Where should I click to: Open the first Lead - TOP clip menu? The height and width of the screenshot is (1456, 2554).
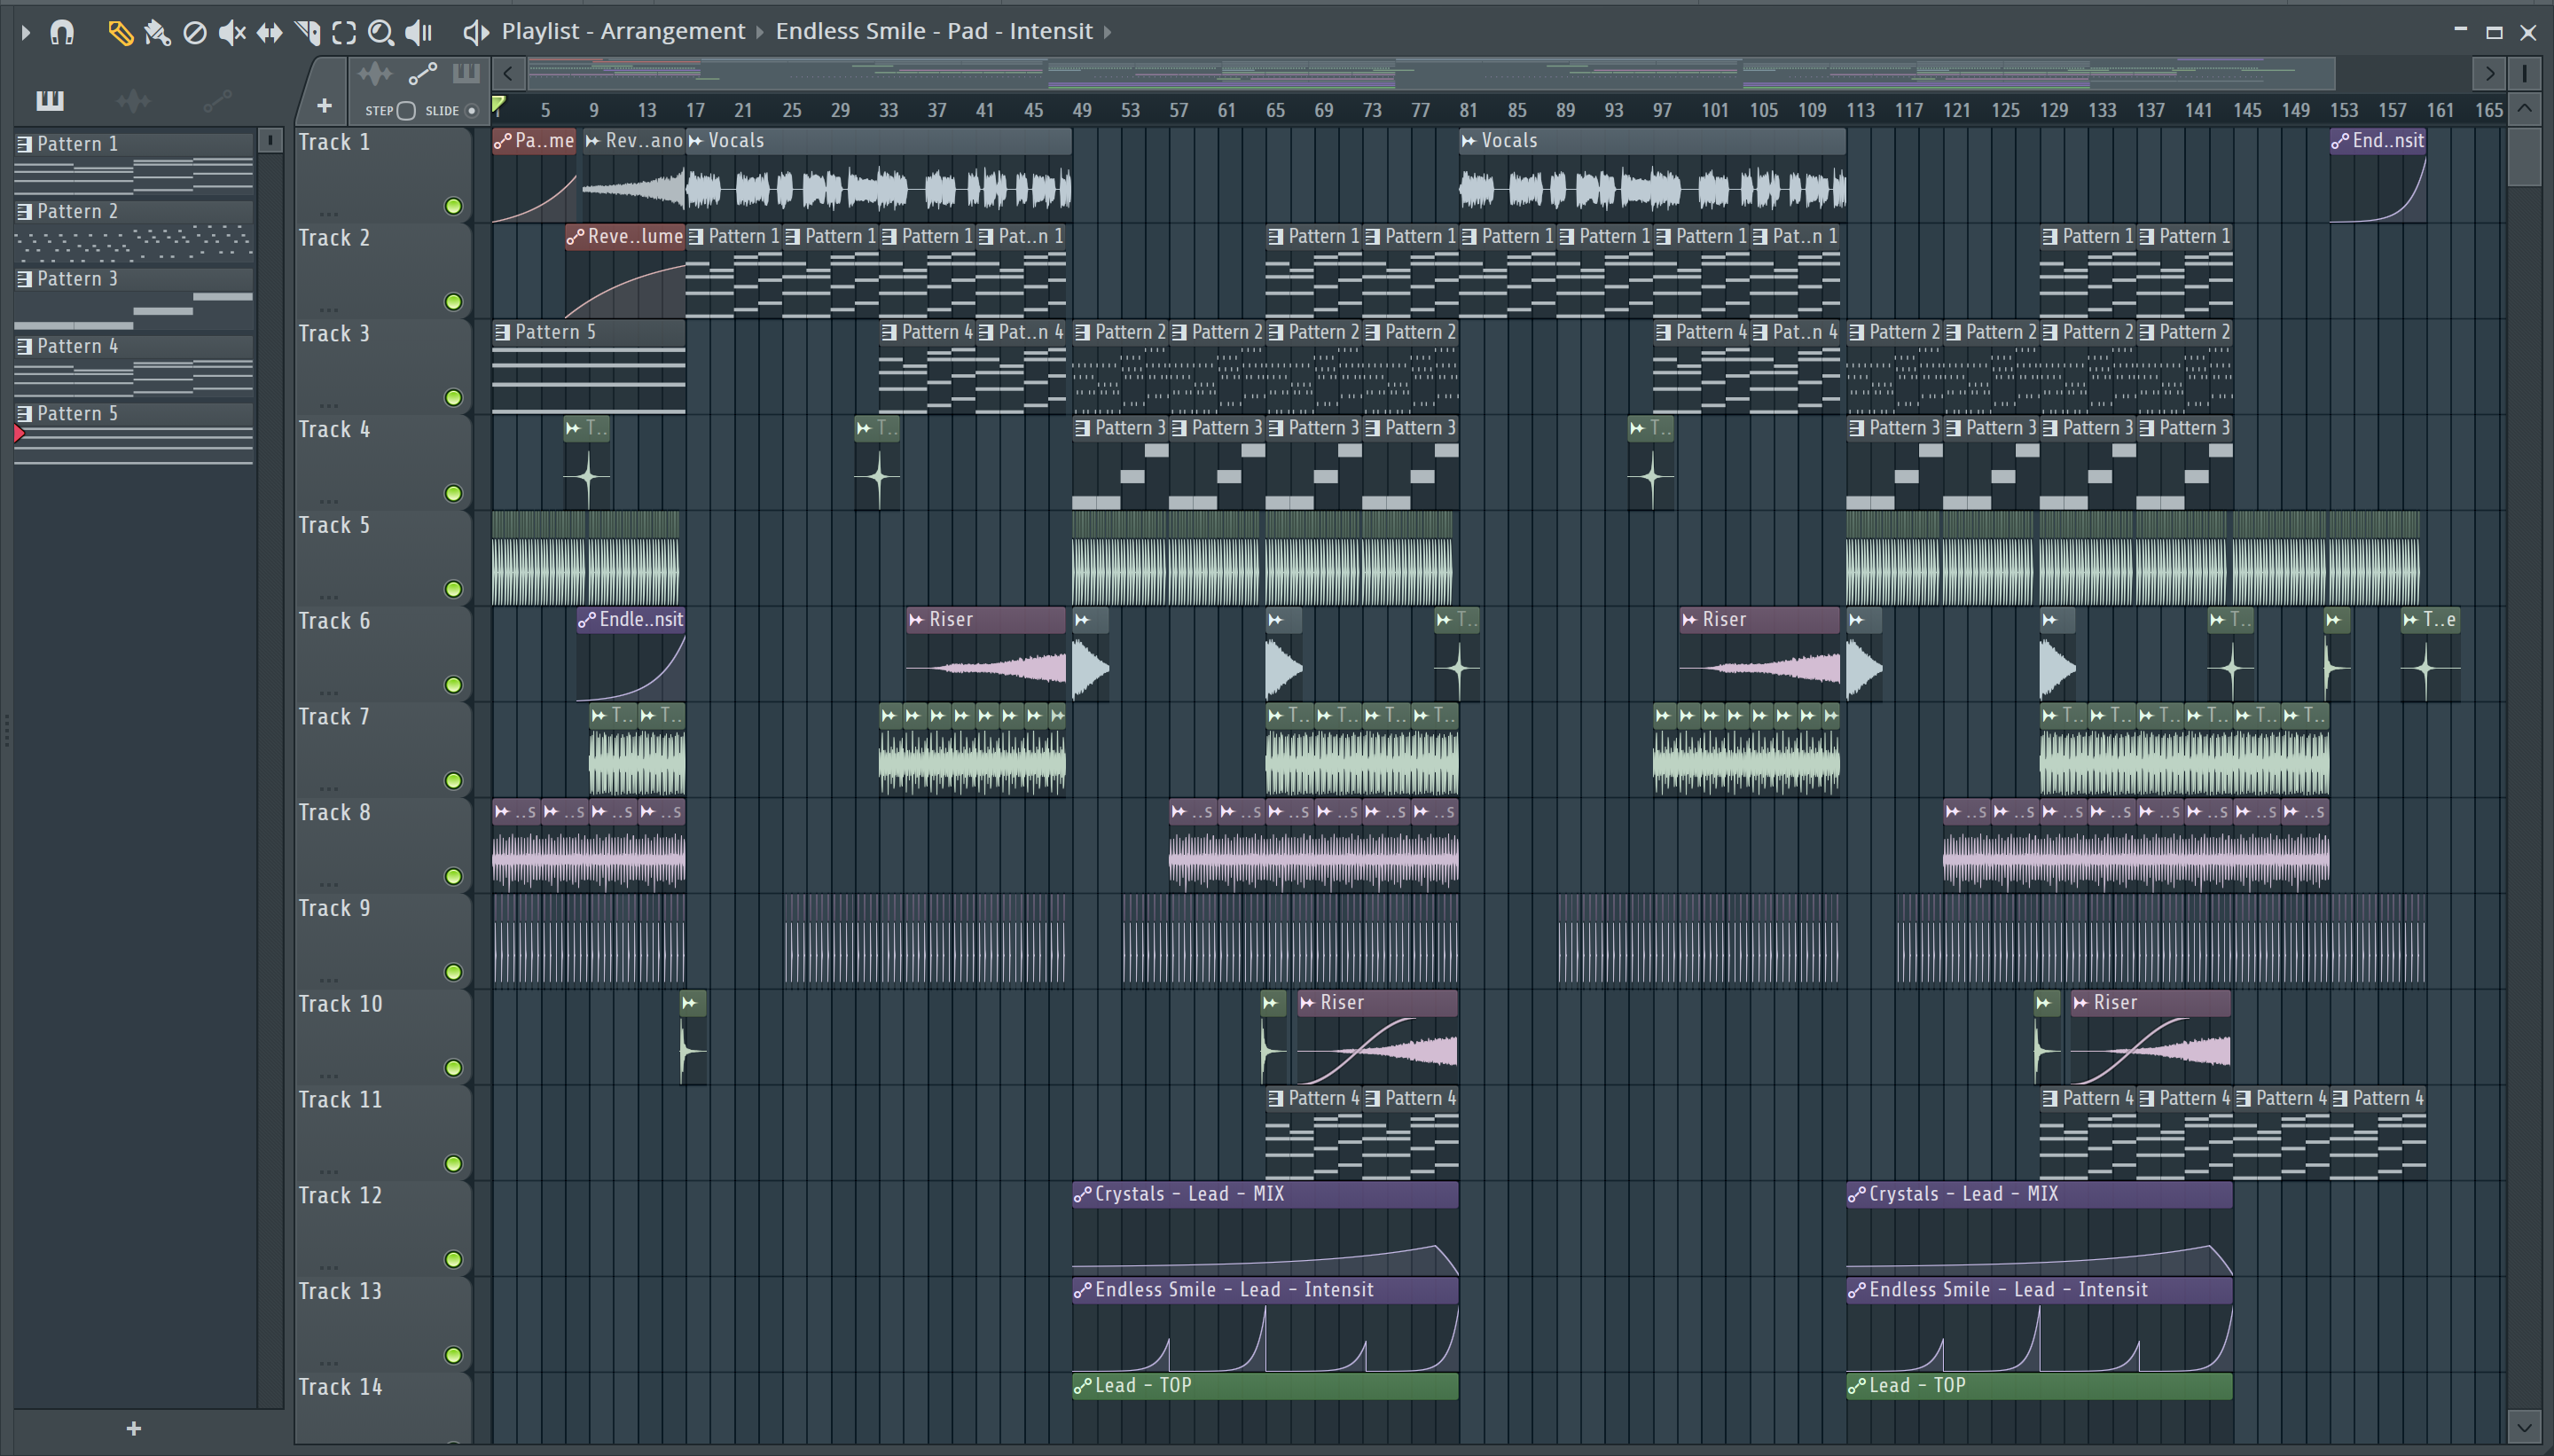(1082, 1386)
